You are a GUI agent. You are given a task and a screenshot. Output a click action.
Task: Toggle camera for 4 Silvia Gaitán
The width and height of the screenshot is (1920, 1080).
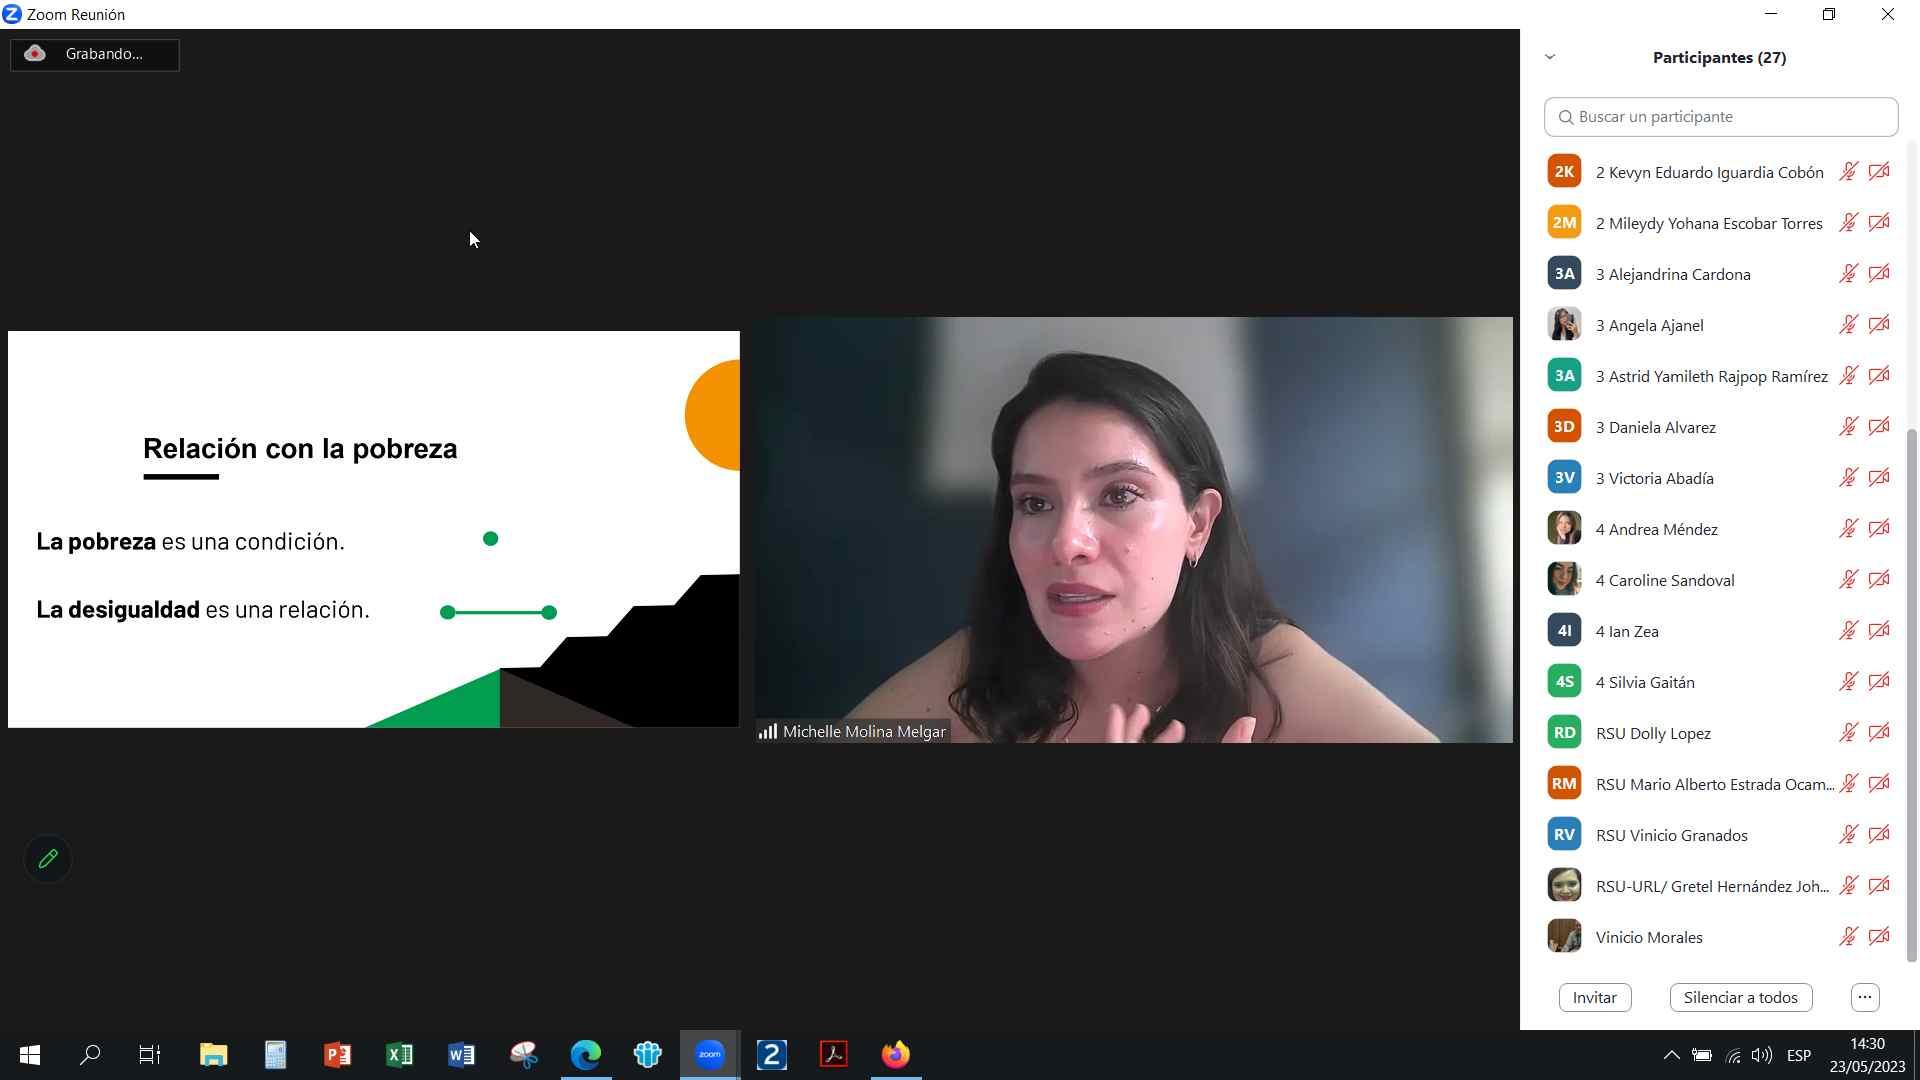pos(1879,682)
